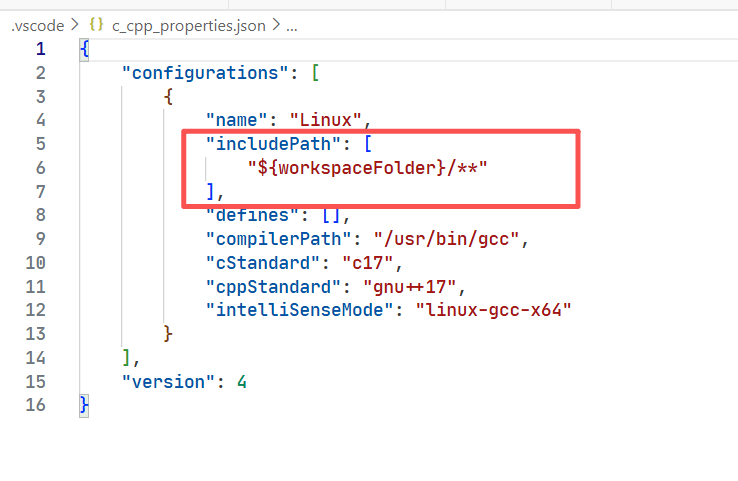This screenshot has width=738, height=481.
Task: Click the "${workspaceFolder}/**" string
Action: tap(368, 168)
